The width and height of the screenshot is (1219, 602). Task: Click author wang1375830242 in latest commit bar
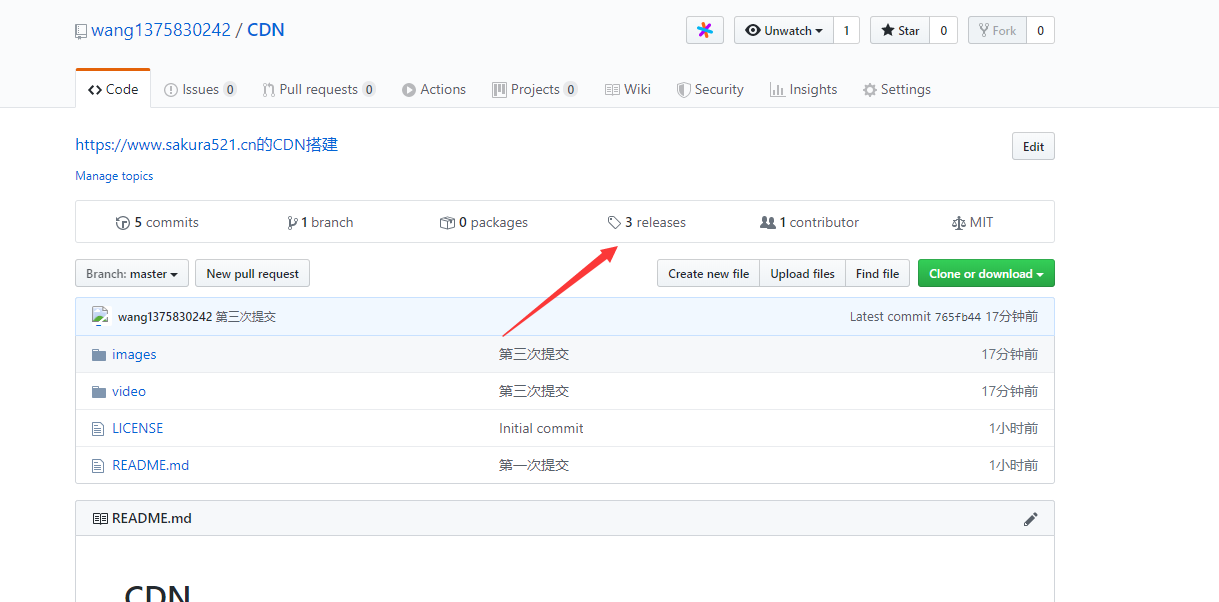click(x=165, y=317)
